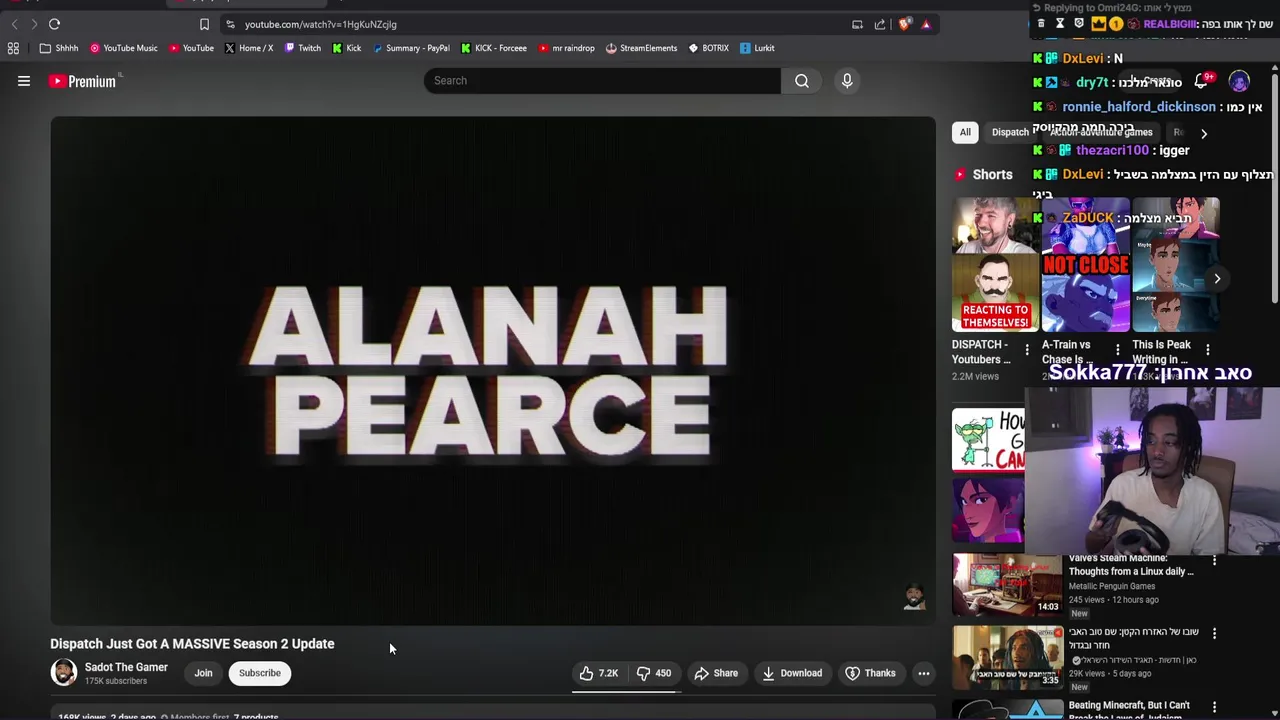The height and width of the screenshot is (720, 1280).
Task: Open the StreamElements bookmark
Action: point(641,48)
